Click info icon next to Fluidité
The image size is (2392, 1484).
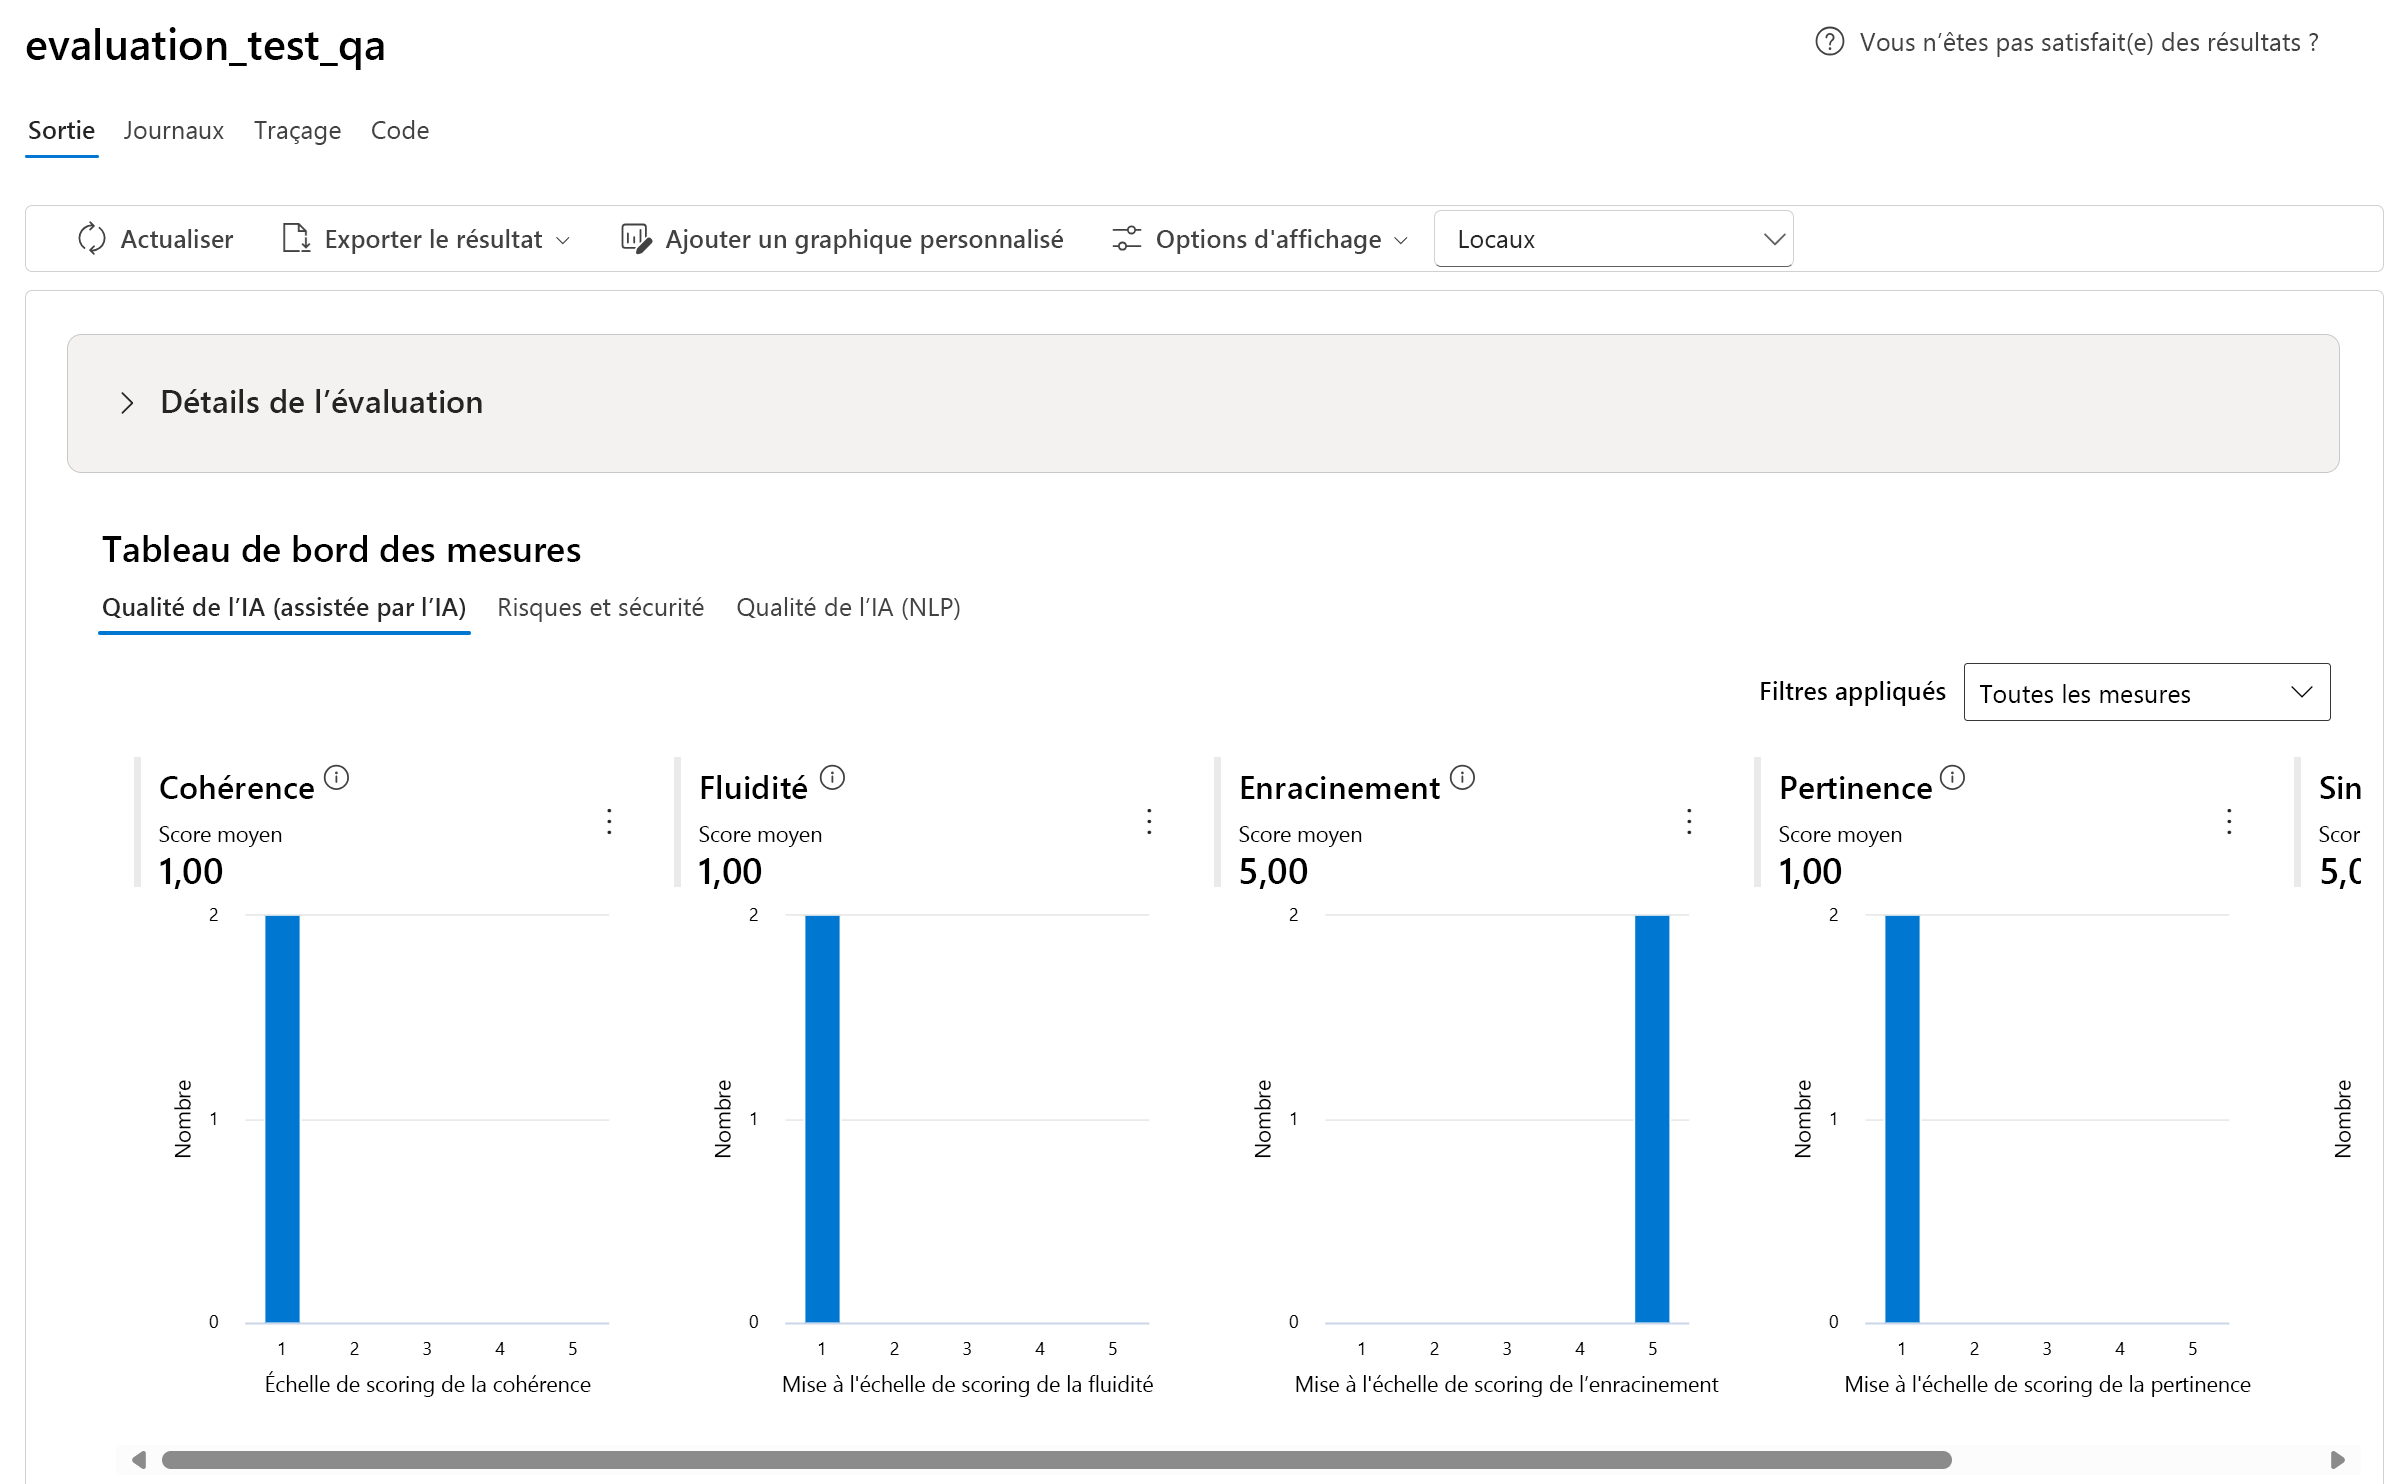click(x=833, y=777)
